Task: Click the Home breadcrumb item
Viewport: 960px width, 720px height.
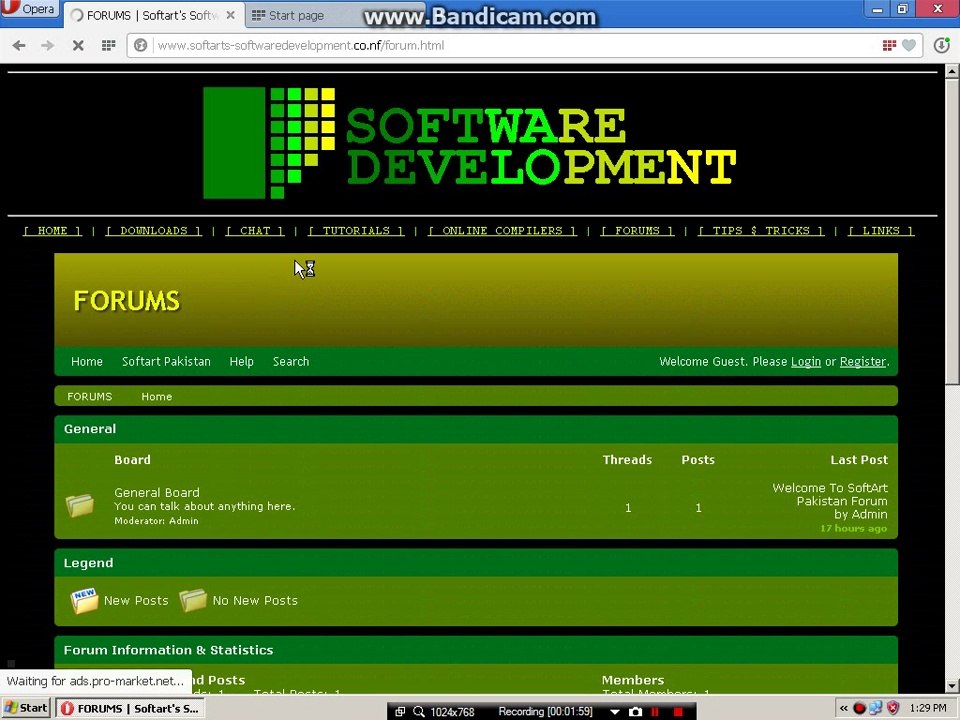Action: click(x=157, y=396)
